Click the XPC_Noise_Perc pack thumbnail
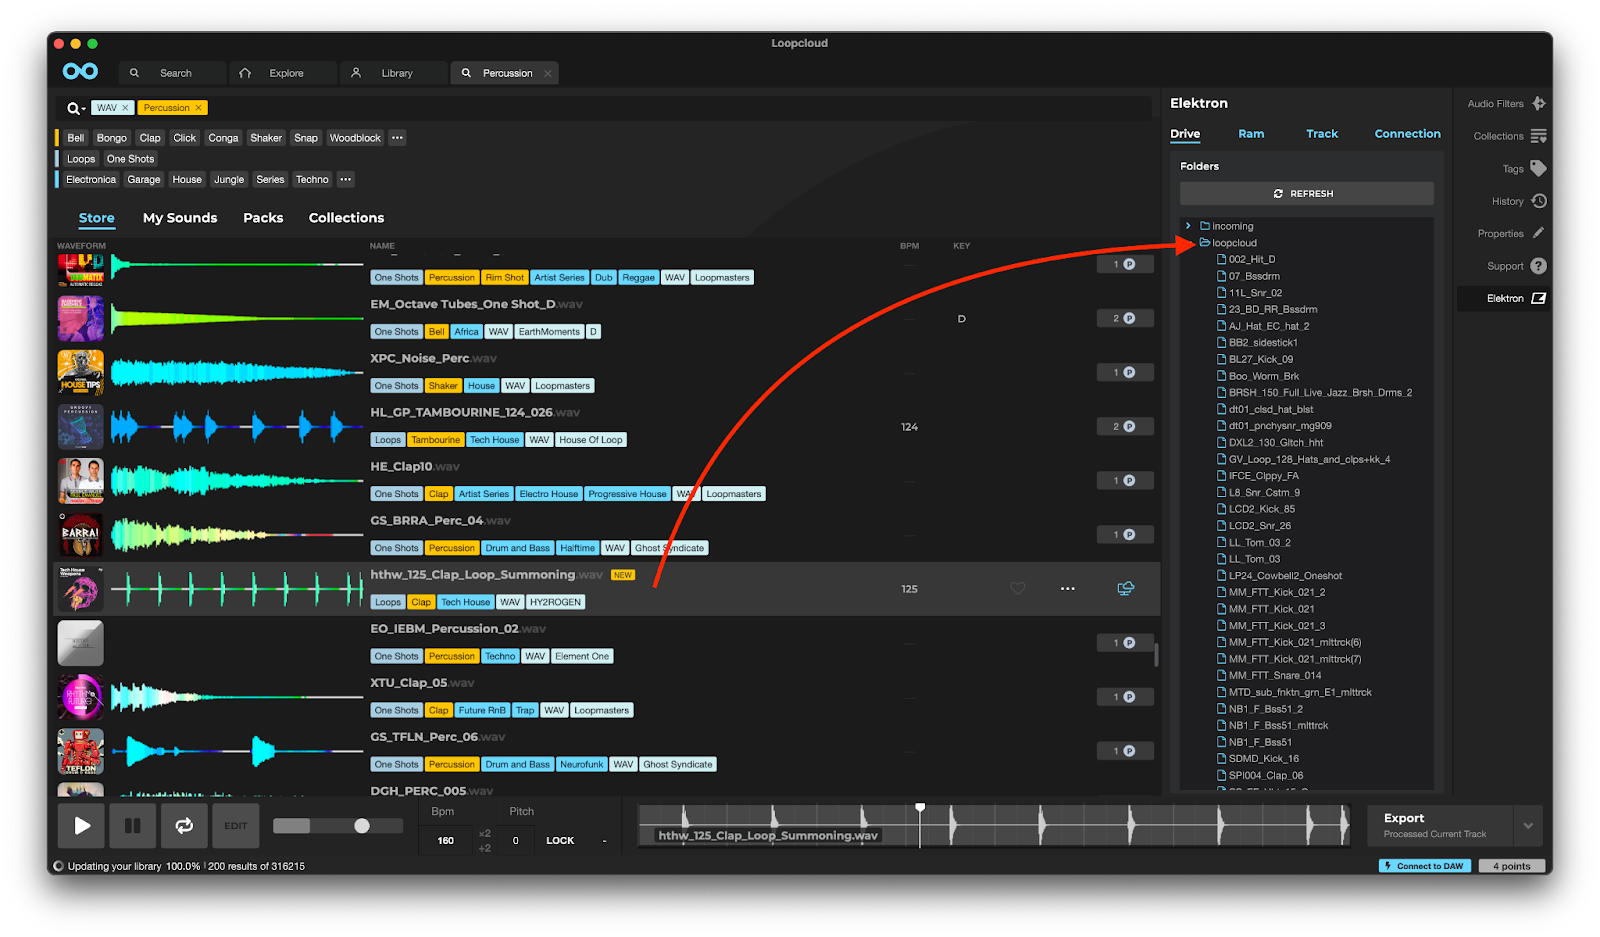Screen dimensions: 1600x937 tap(81, 373)
